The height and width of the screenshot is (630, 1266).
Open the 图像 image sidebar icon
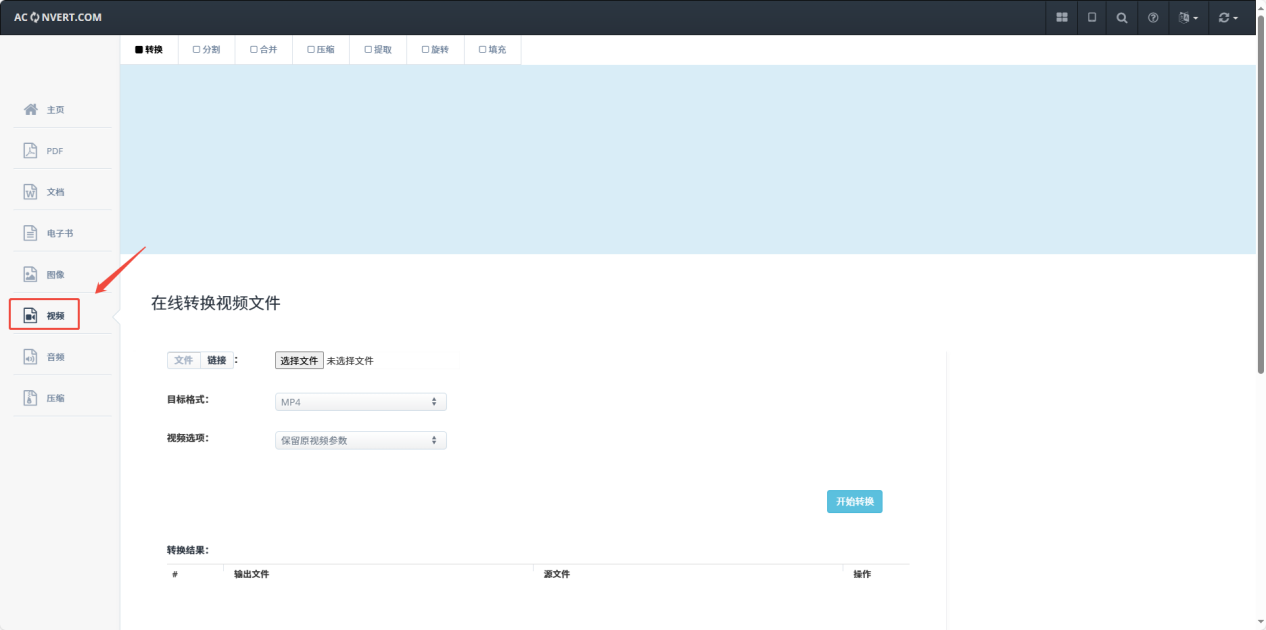pos(30,274)
